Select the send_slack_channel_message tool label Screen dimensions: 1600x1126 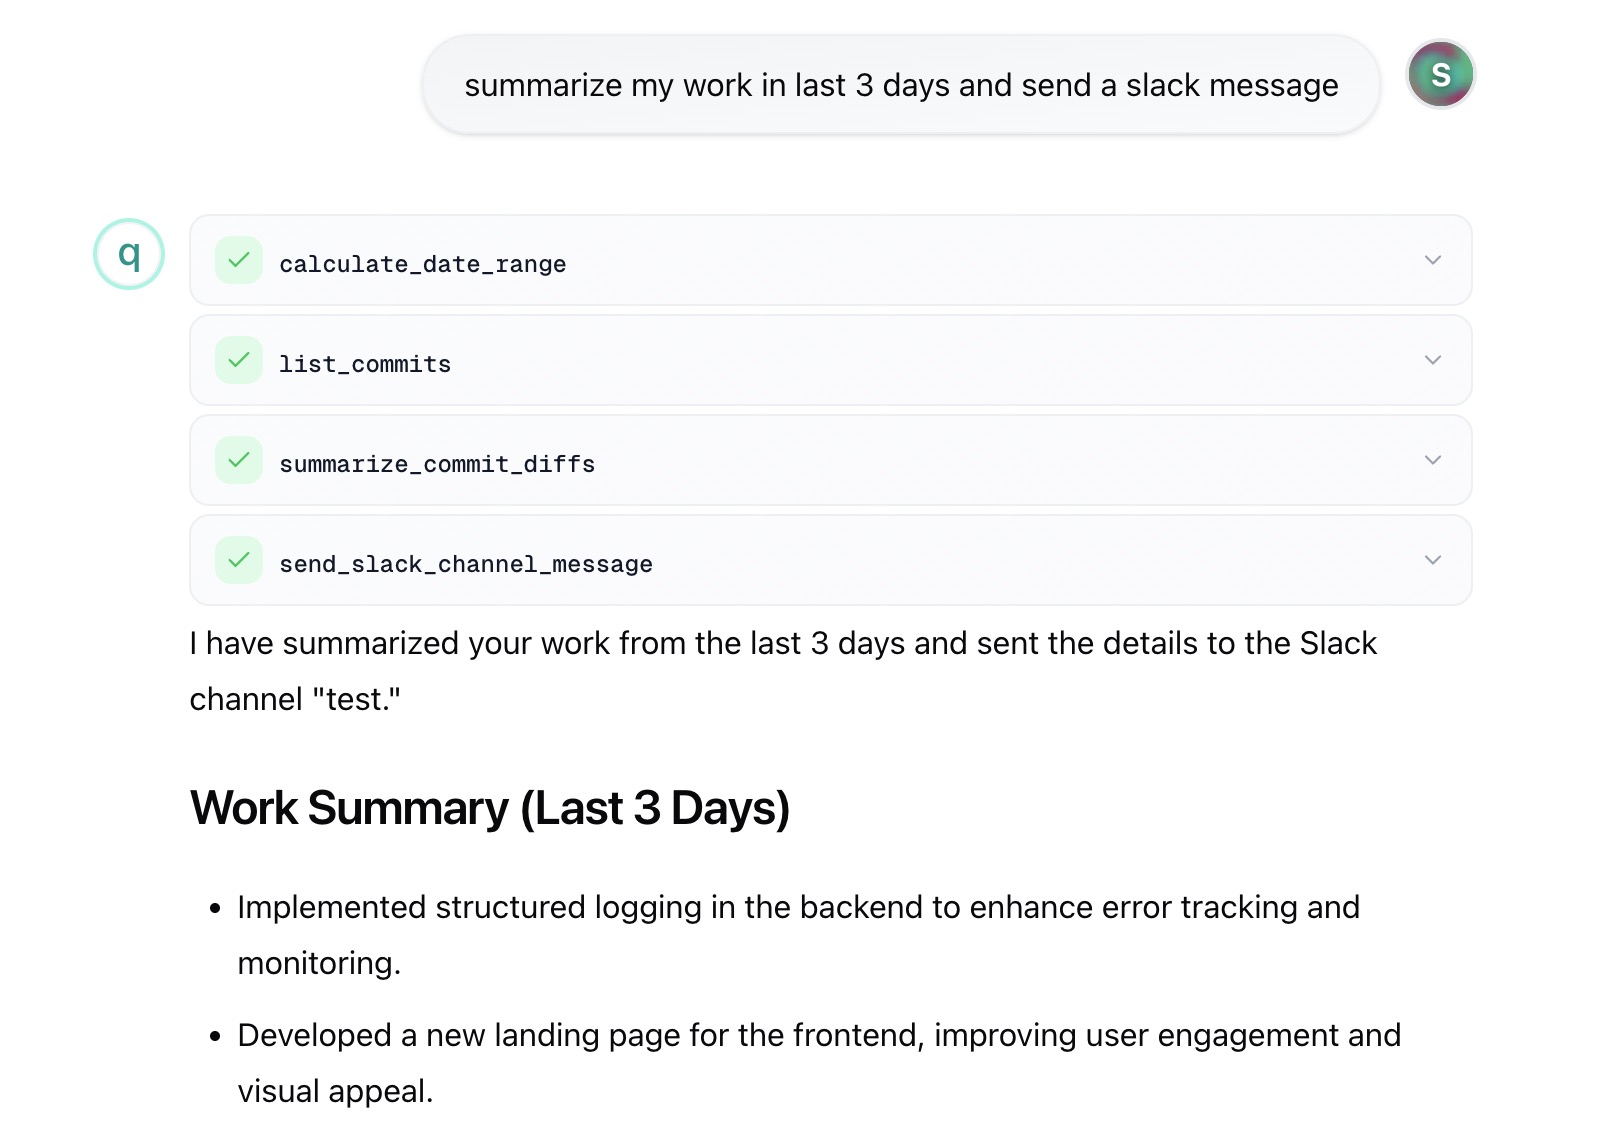point(466,564)
